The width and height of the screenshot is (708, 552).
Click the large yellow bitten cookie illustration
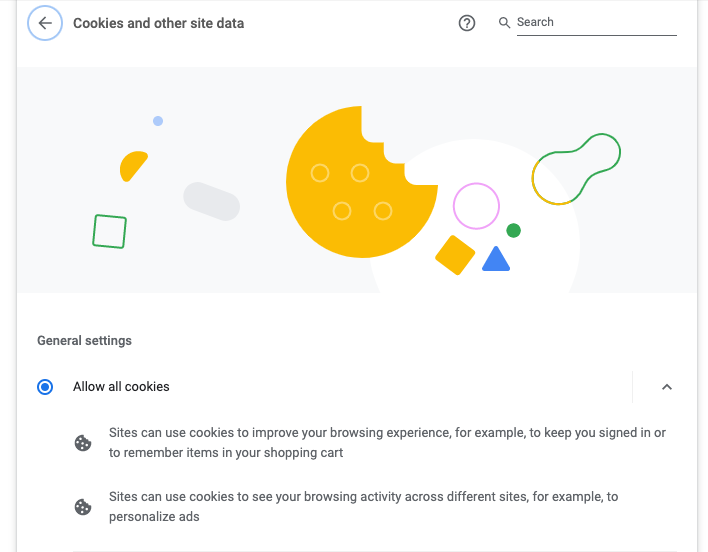tap(361, 181)
